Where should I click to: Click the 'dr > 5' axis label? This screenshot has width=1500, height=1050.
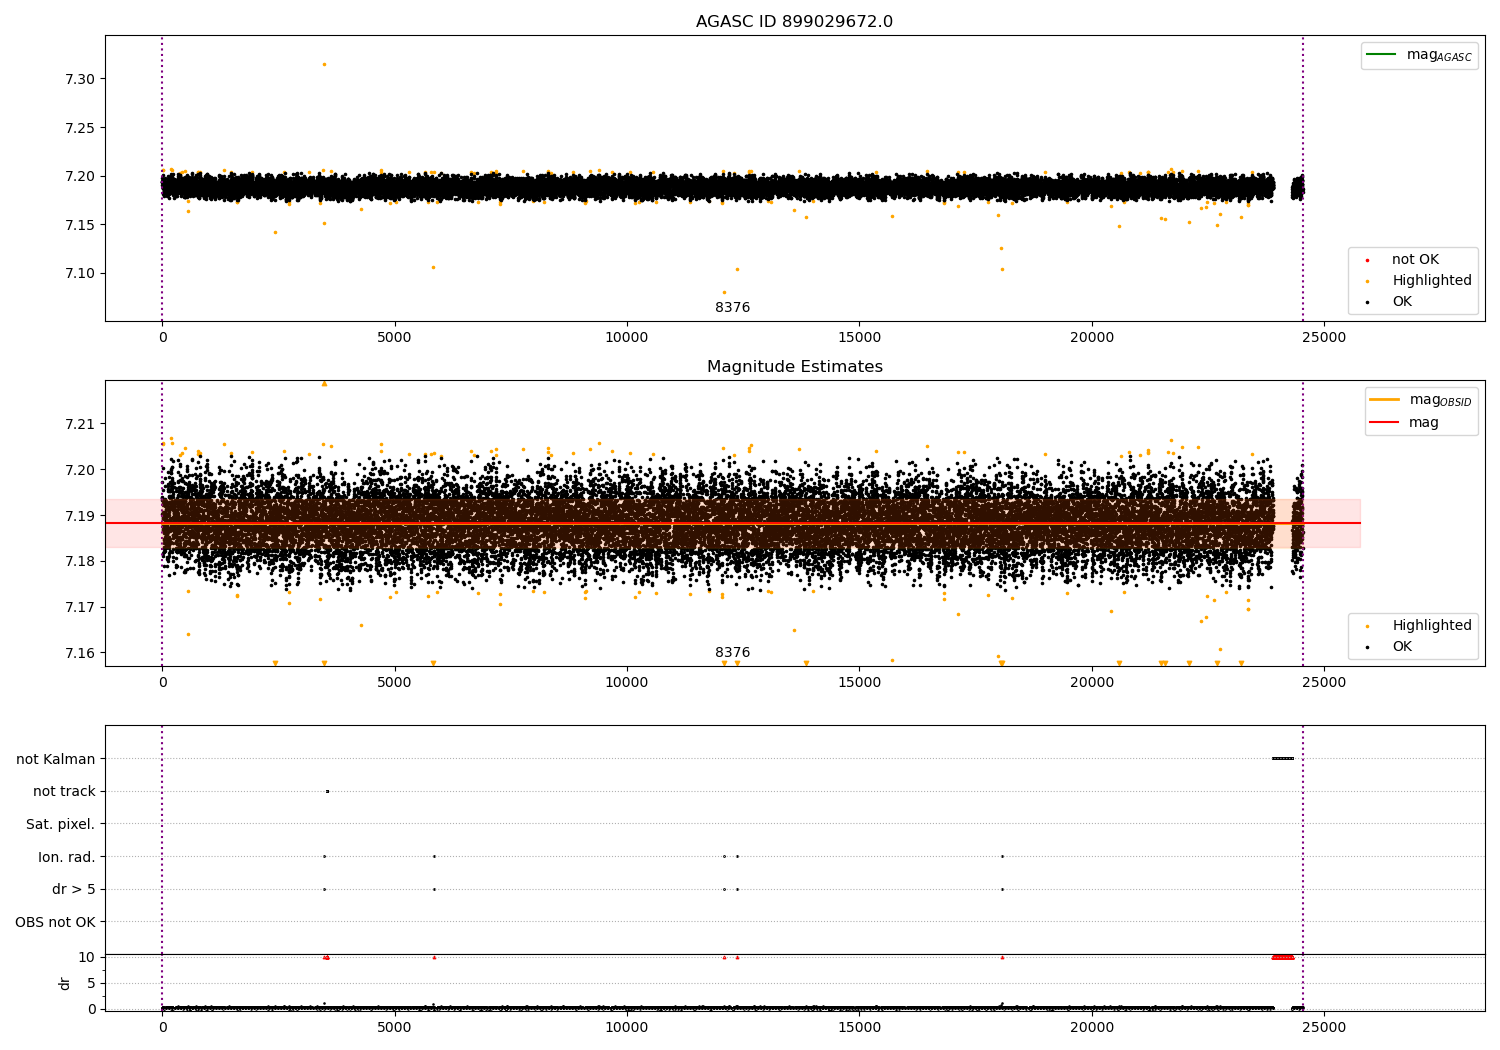(x=74, y=890)
